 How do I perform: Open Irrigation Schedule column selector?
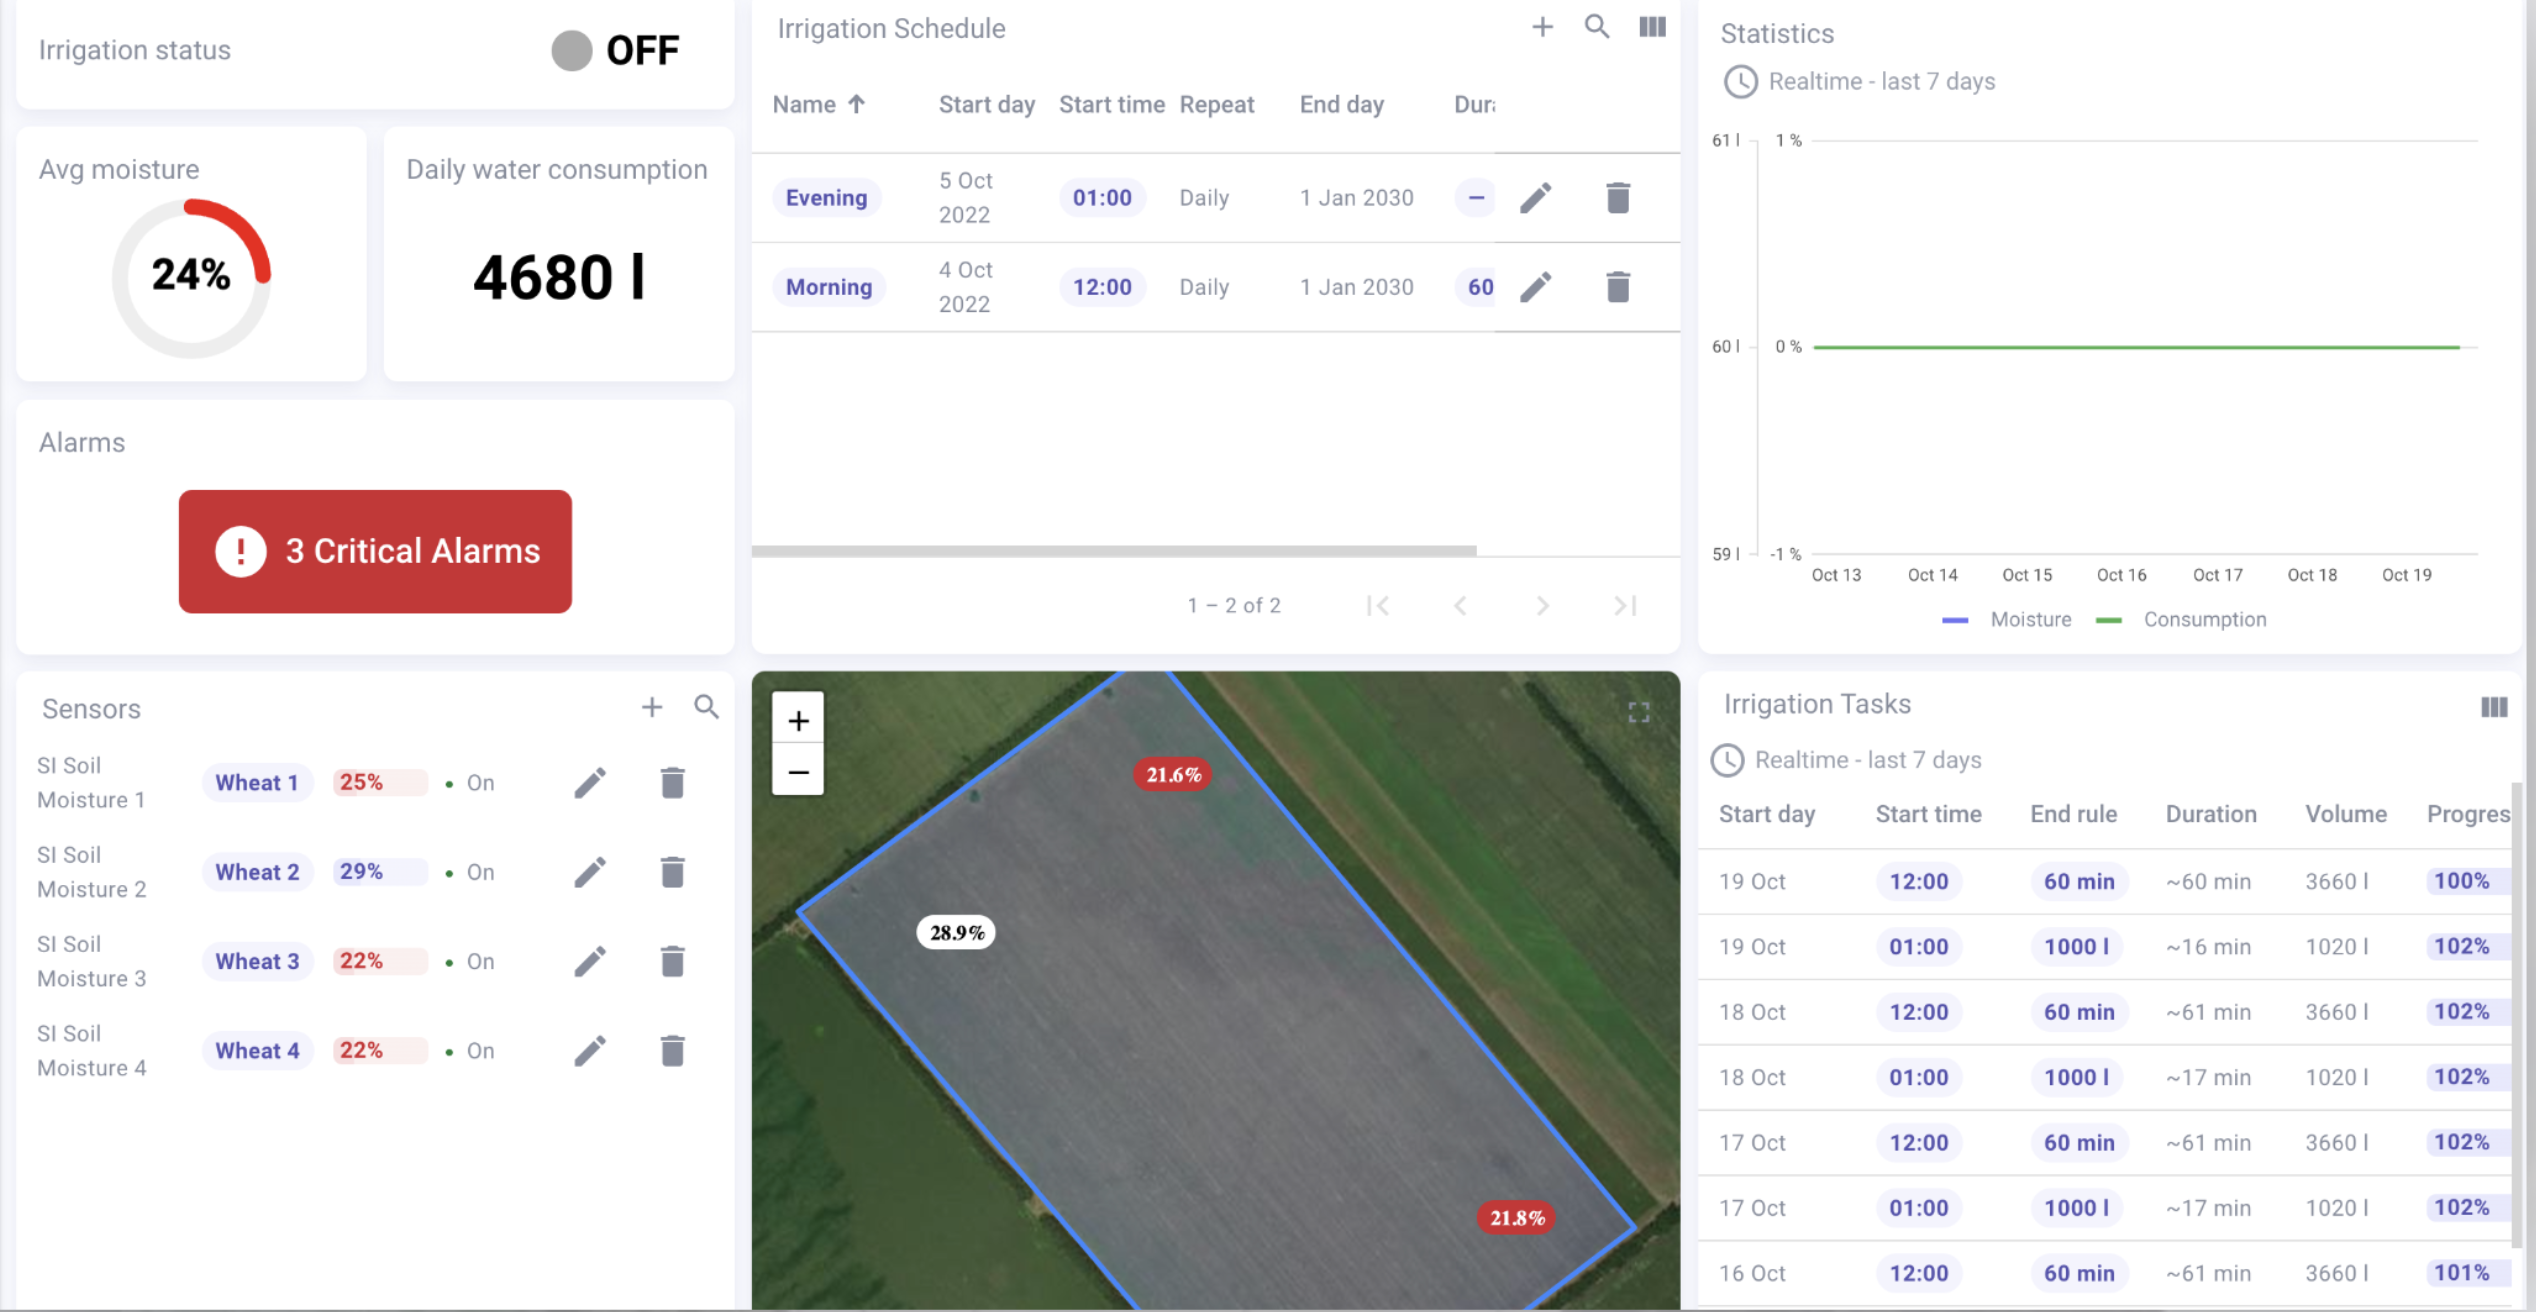(1652, 28)
